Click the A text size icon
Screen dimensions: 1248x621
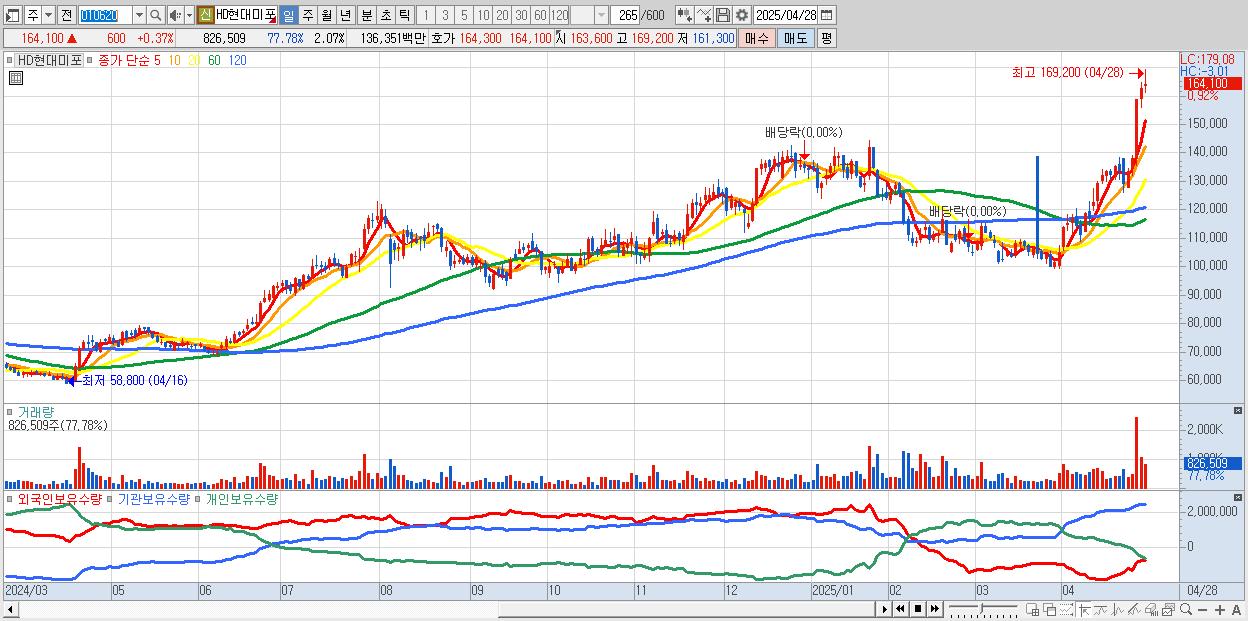pyautogui.click(x=1237, y=610)
